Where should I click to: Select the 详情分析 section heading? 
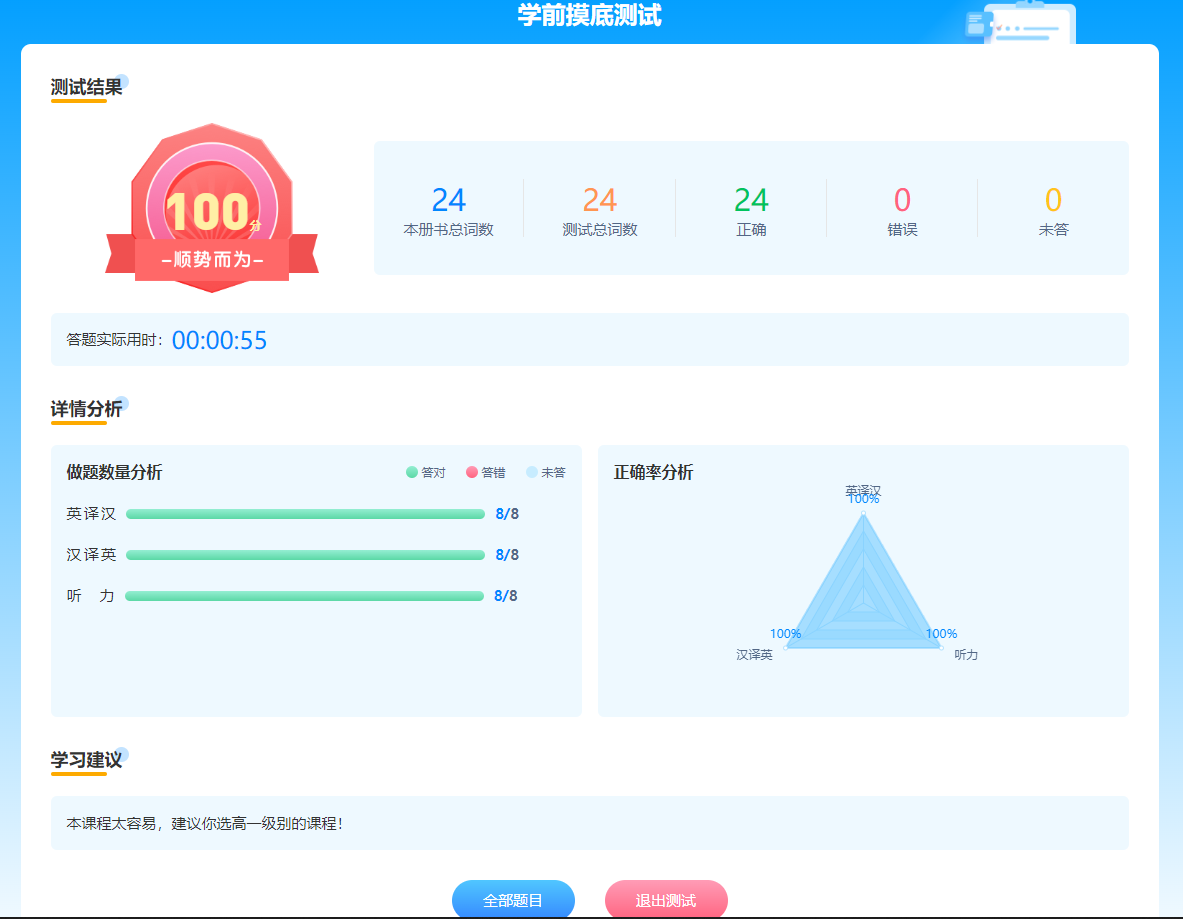pyautogui.click(x=86, y=409)
